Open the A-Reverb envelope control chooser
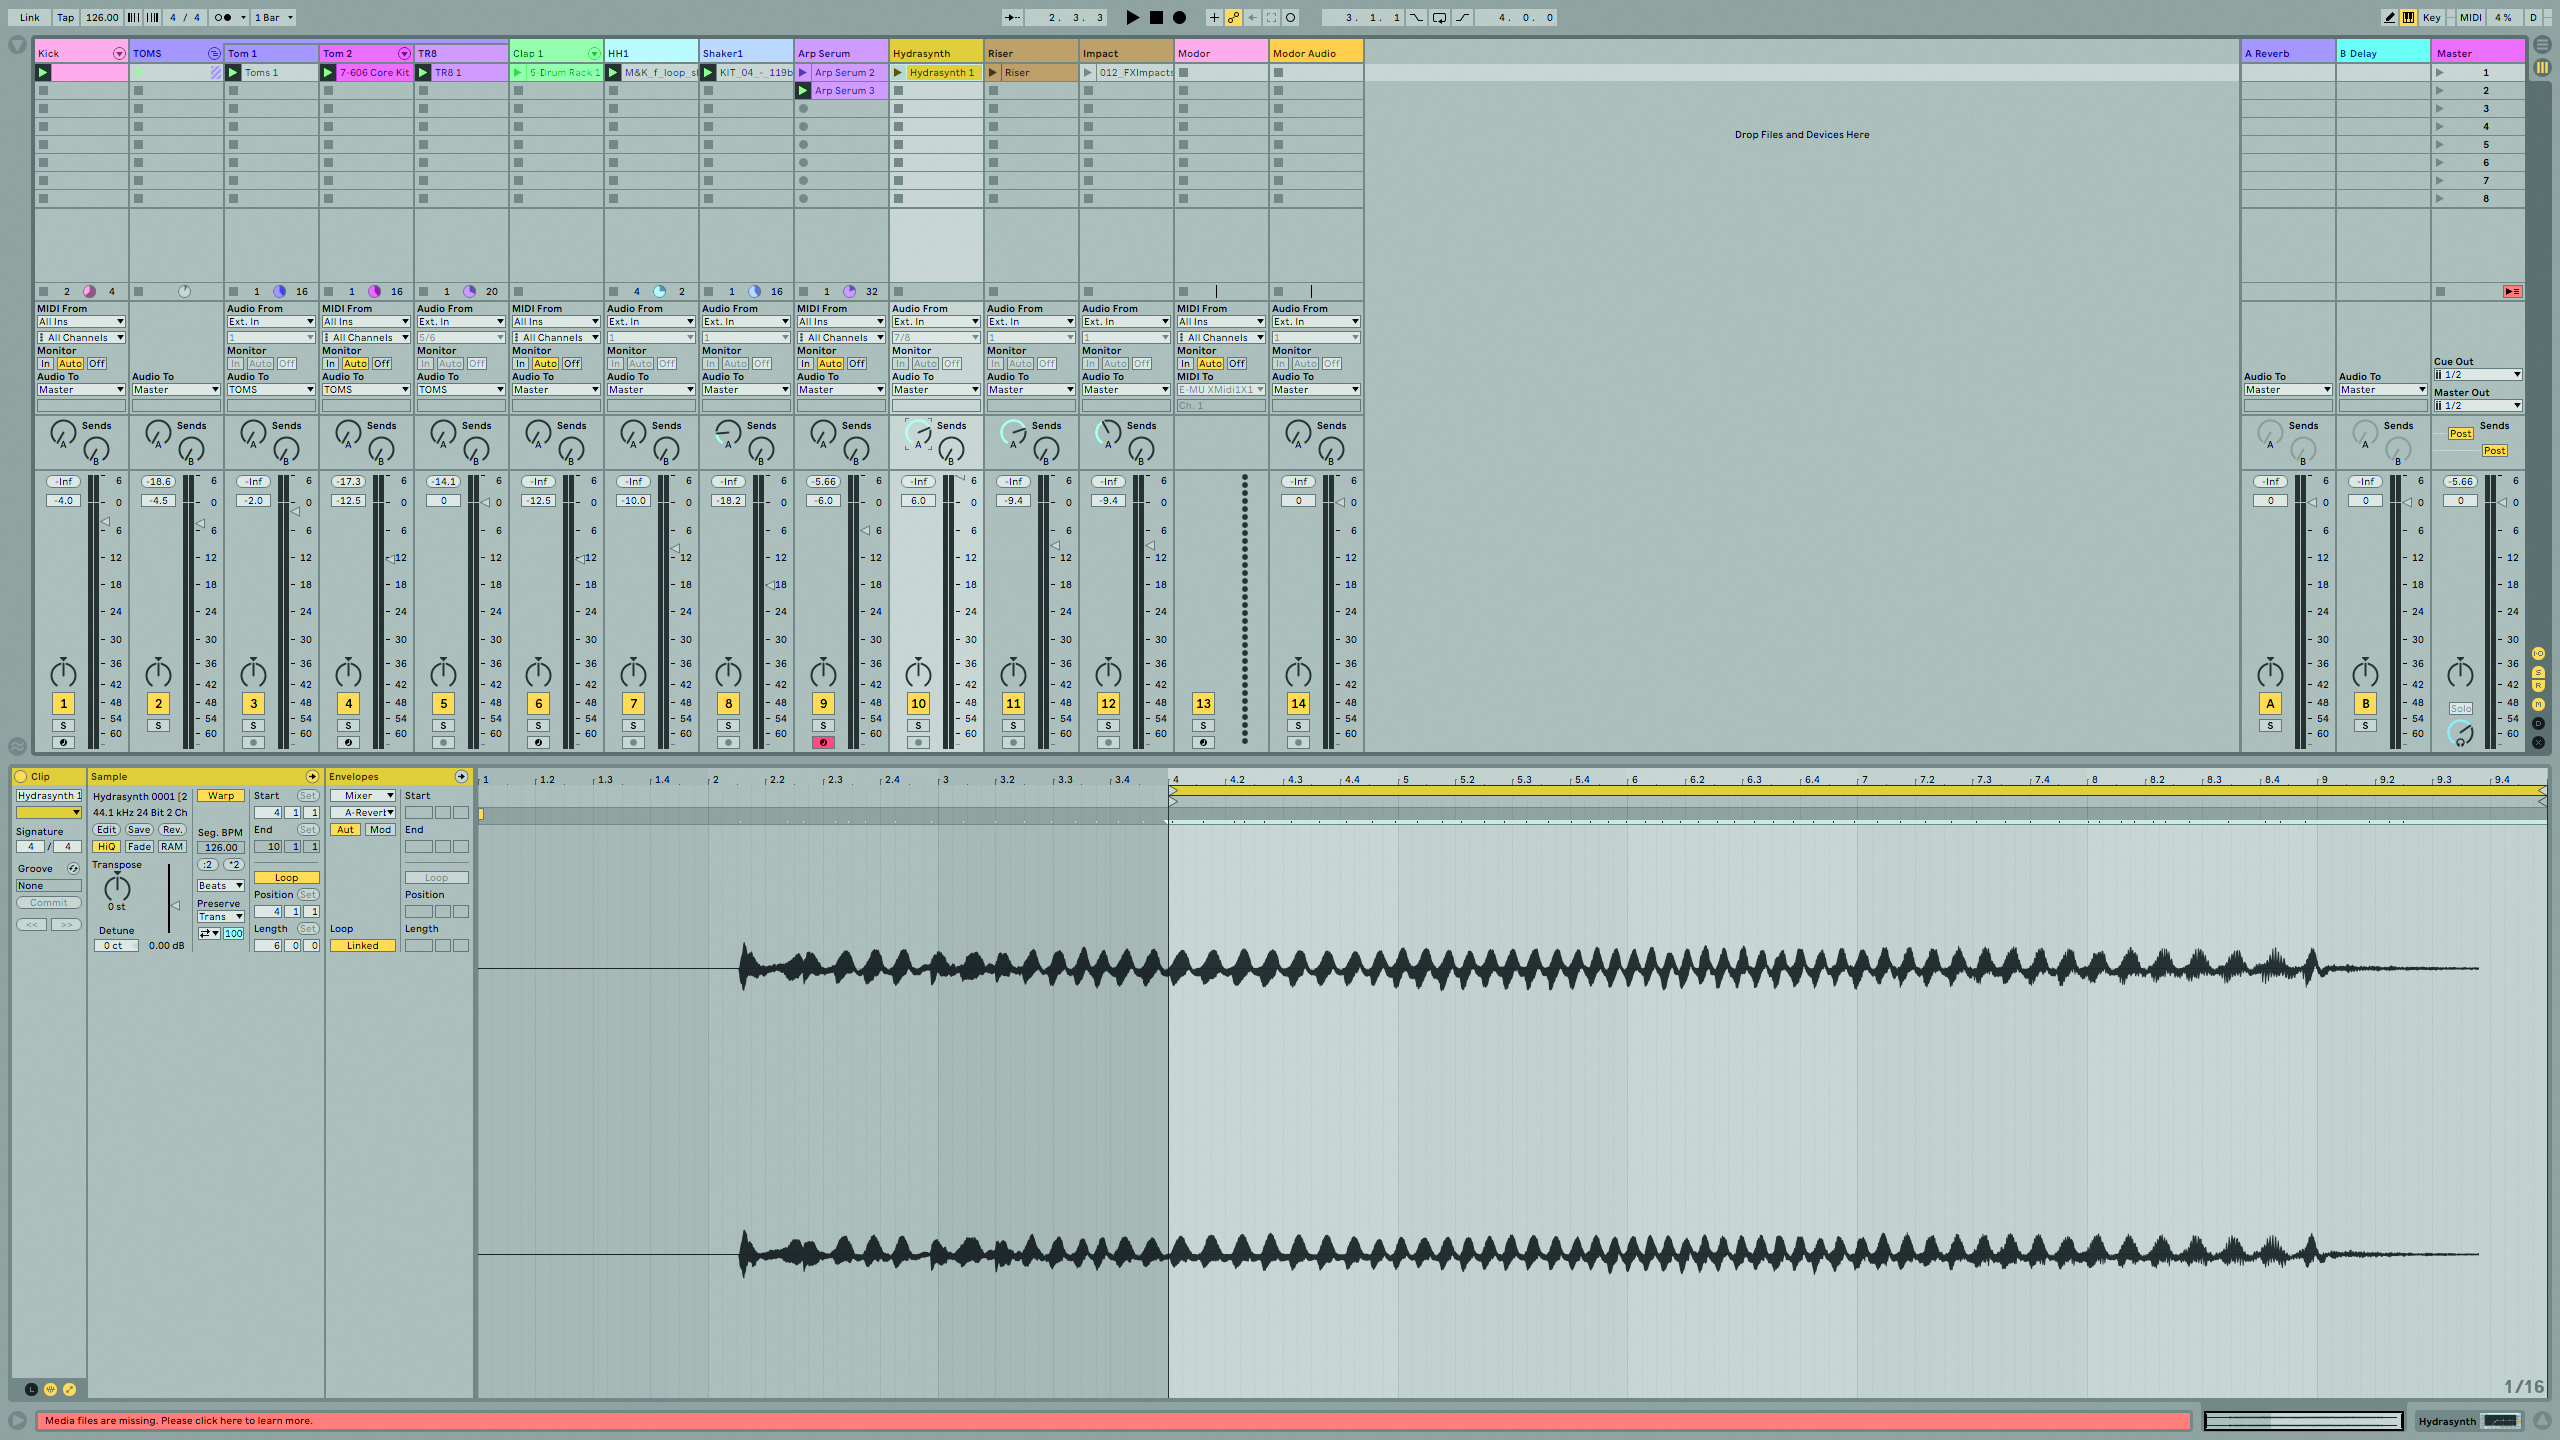The width and height of the screenshot is (2560, 1440). tap(363, 812)
